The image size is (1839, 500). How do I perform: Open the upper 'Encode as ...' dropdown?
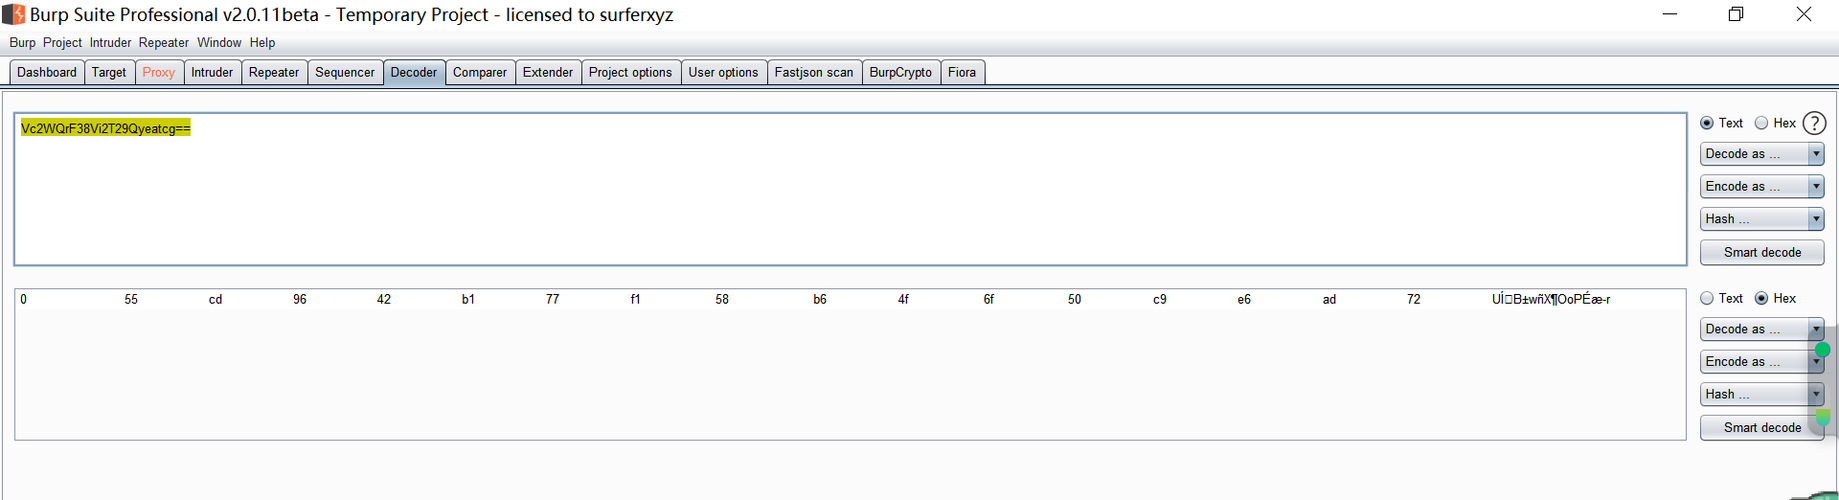coord(1762,187)
